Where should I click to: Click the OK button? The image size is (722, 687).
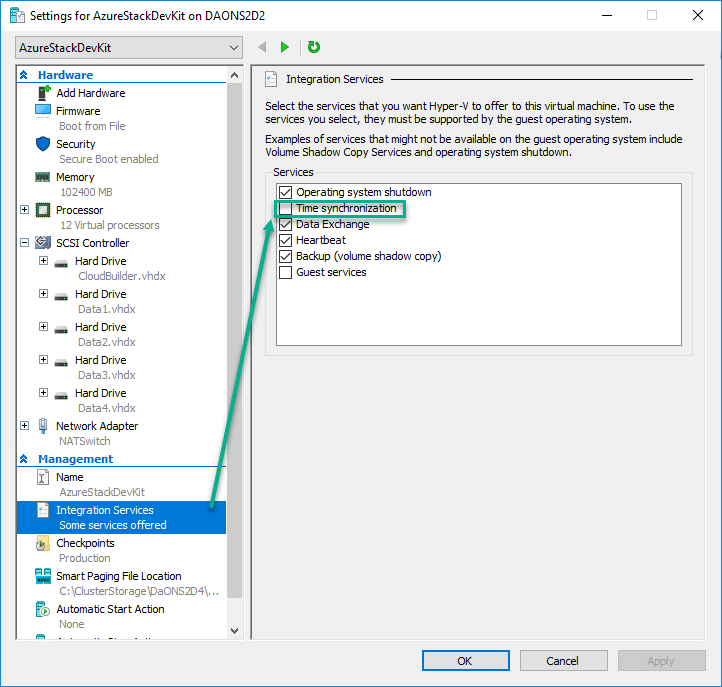466,661
